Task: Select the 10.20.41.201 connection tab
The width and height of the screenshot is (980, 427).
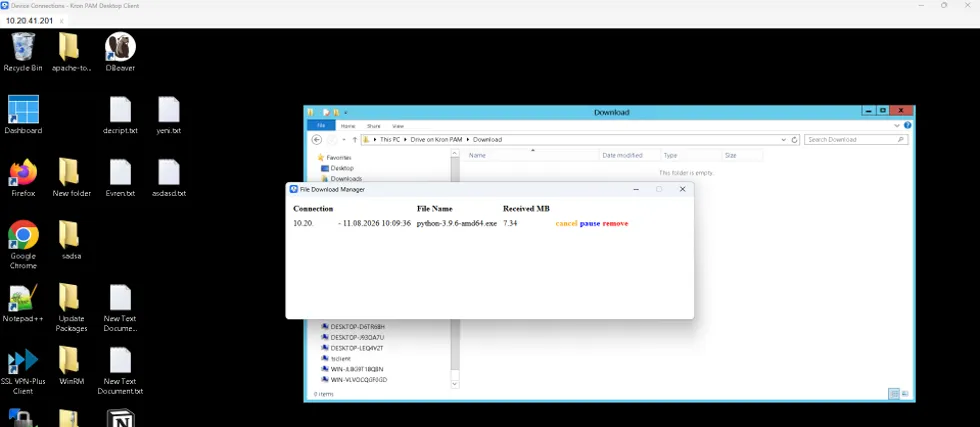Action: (29, 20)
